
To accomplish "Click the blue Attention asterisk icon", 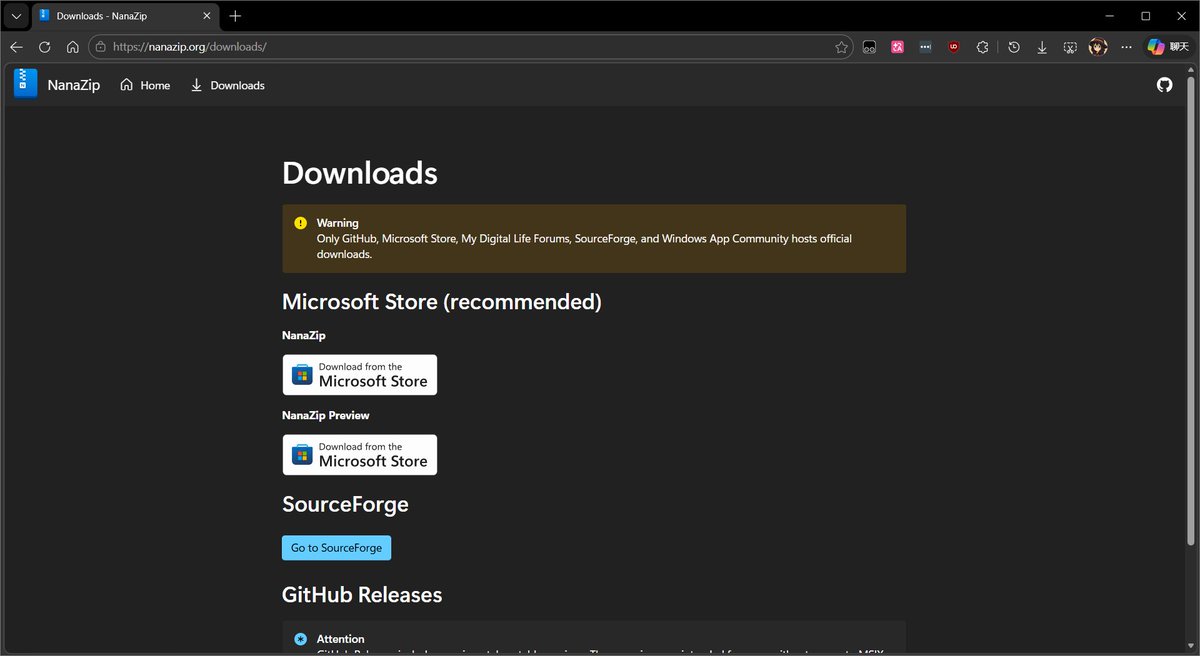I will (301, 639).
